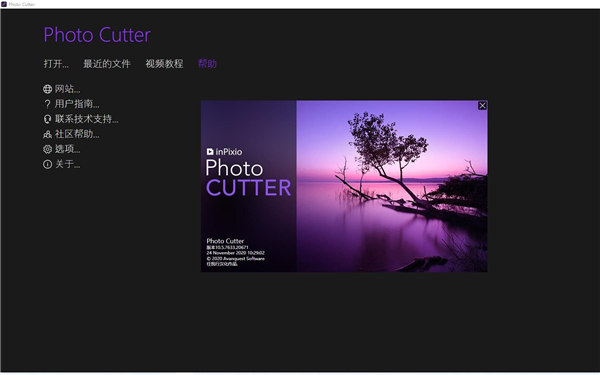
Task: Click the Photo Cutter app icon in title bar
Action: tap(4, 4)
